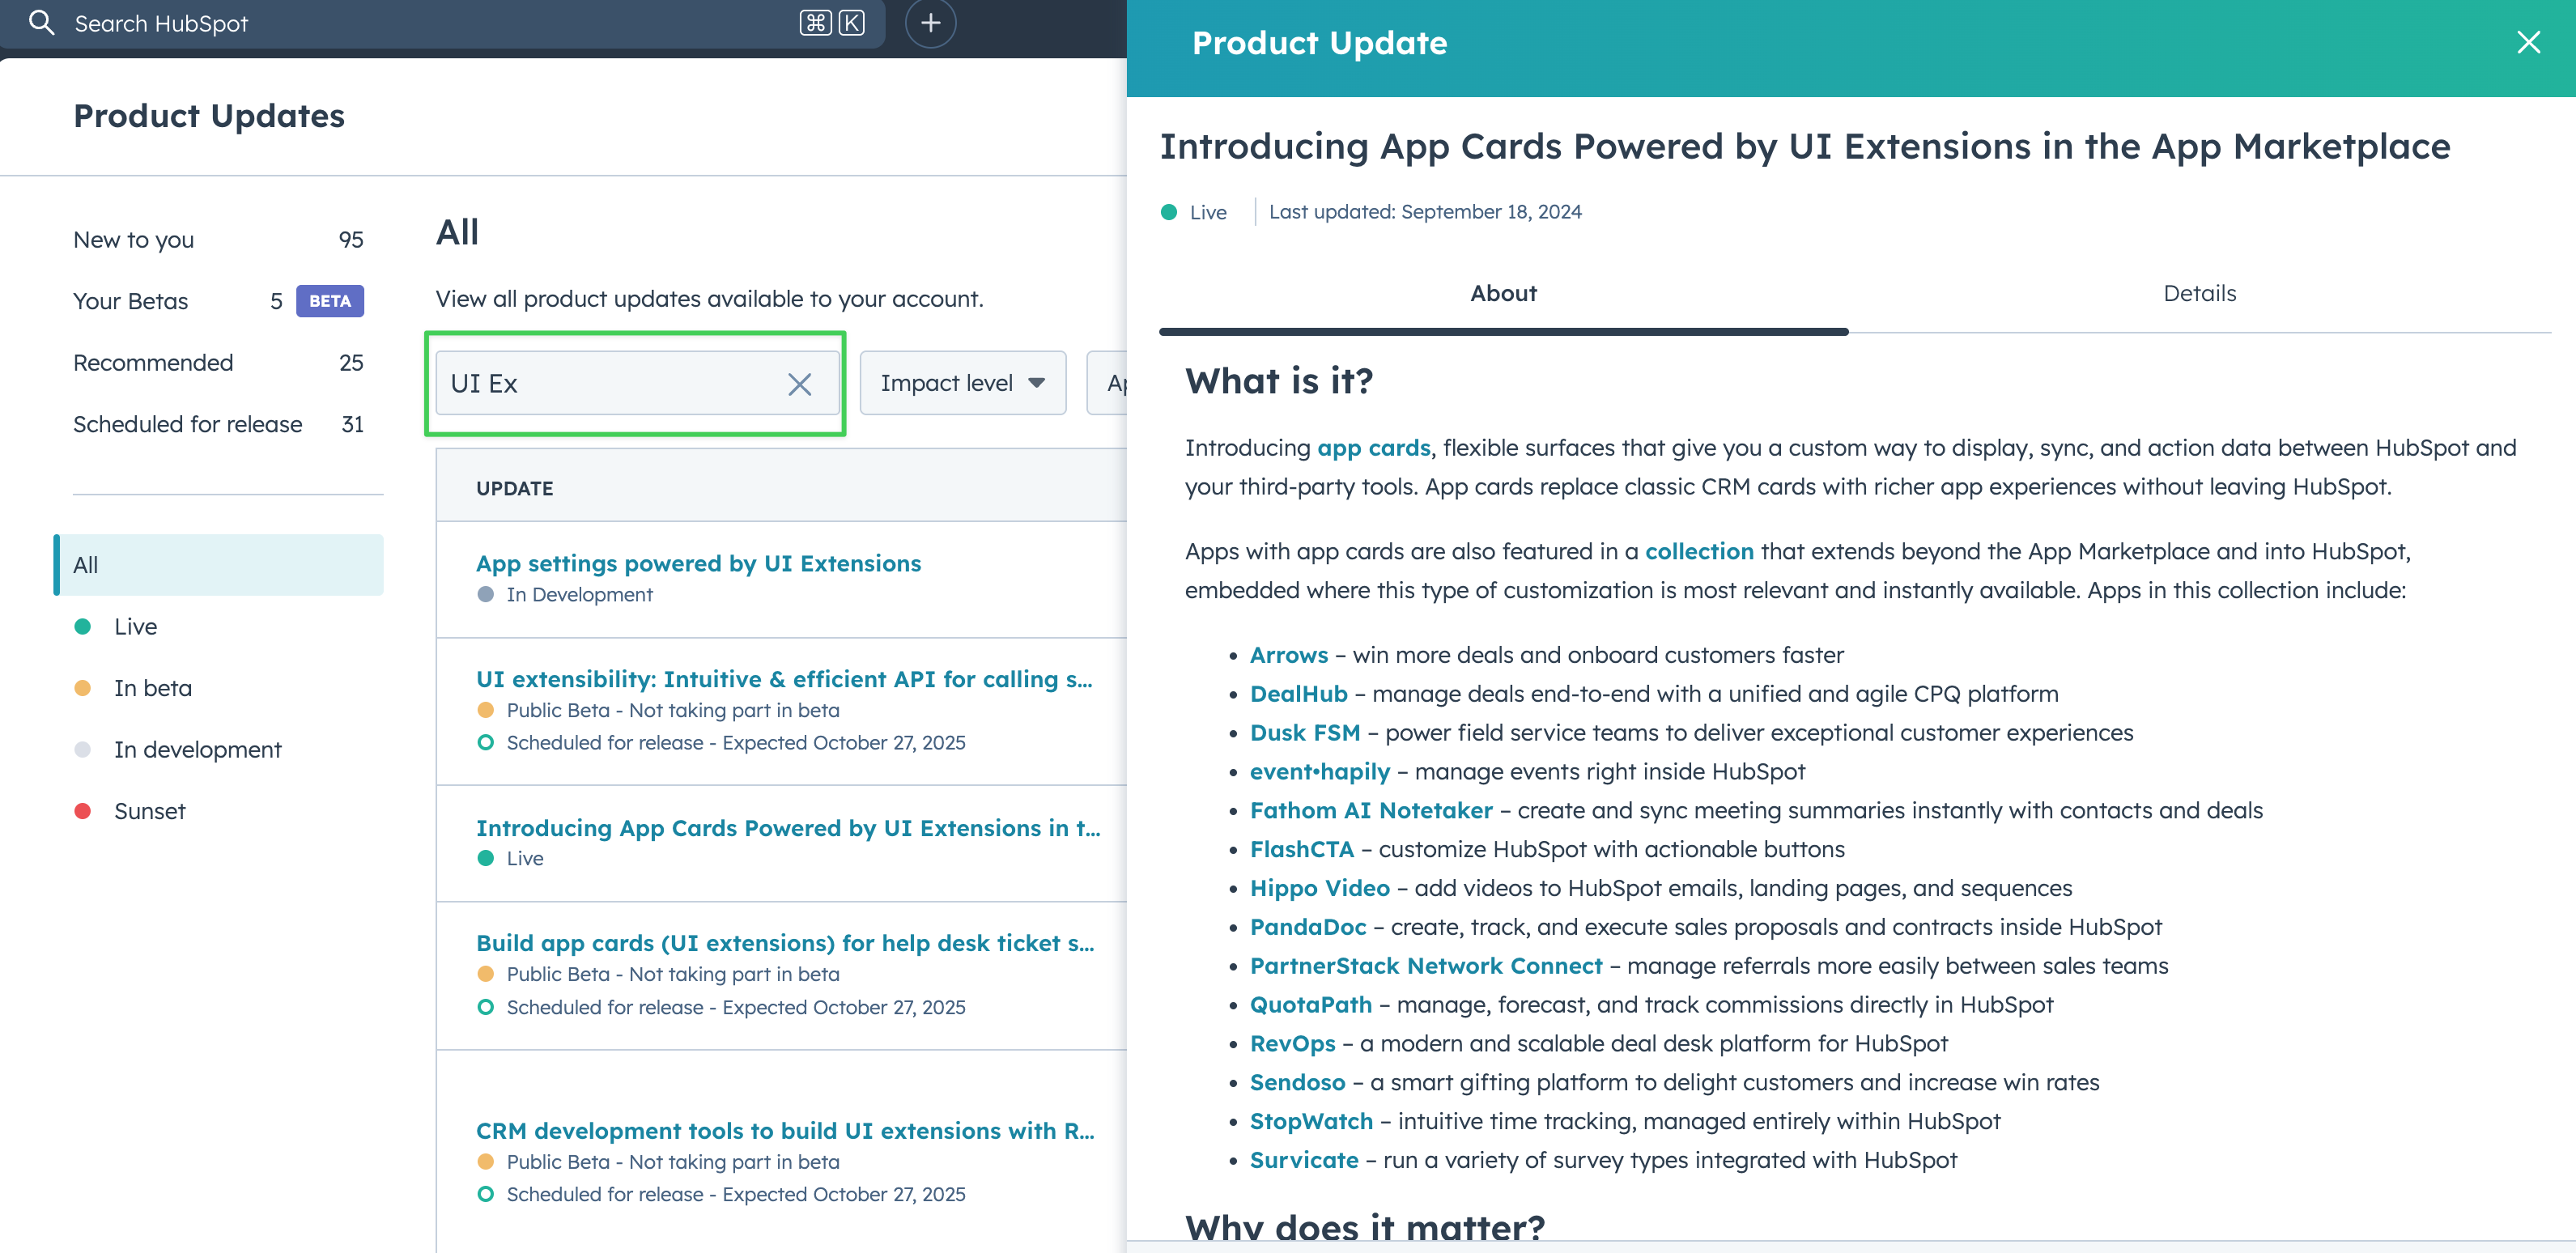Click the search magnifier icon in HubSpot bar
The height and width of the screenshot is (1253, 2576).
click(x=41, y=22)
